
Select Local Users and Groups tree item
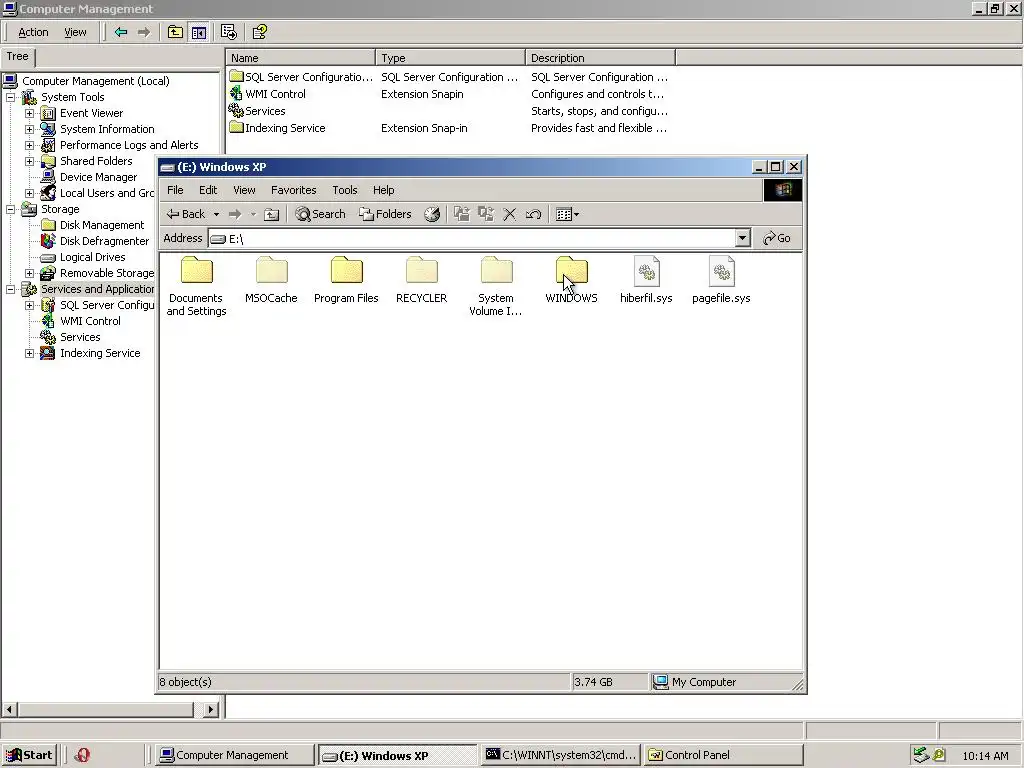[x=107, y=193]
